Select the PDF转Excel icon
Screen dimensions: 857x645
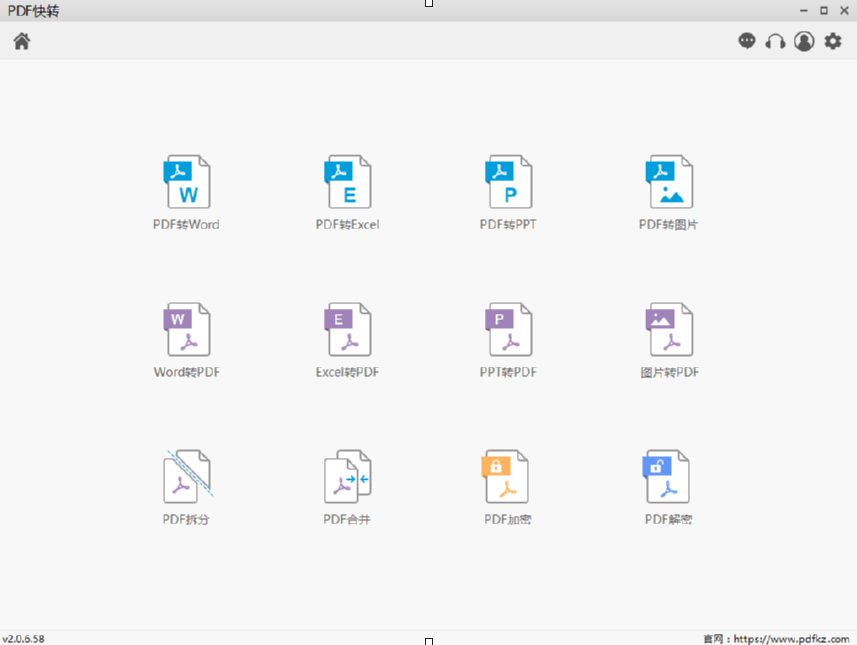(347, 182)
